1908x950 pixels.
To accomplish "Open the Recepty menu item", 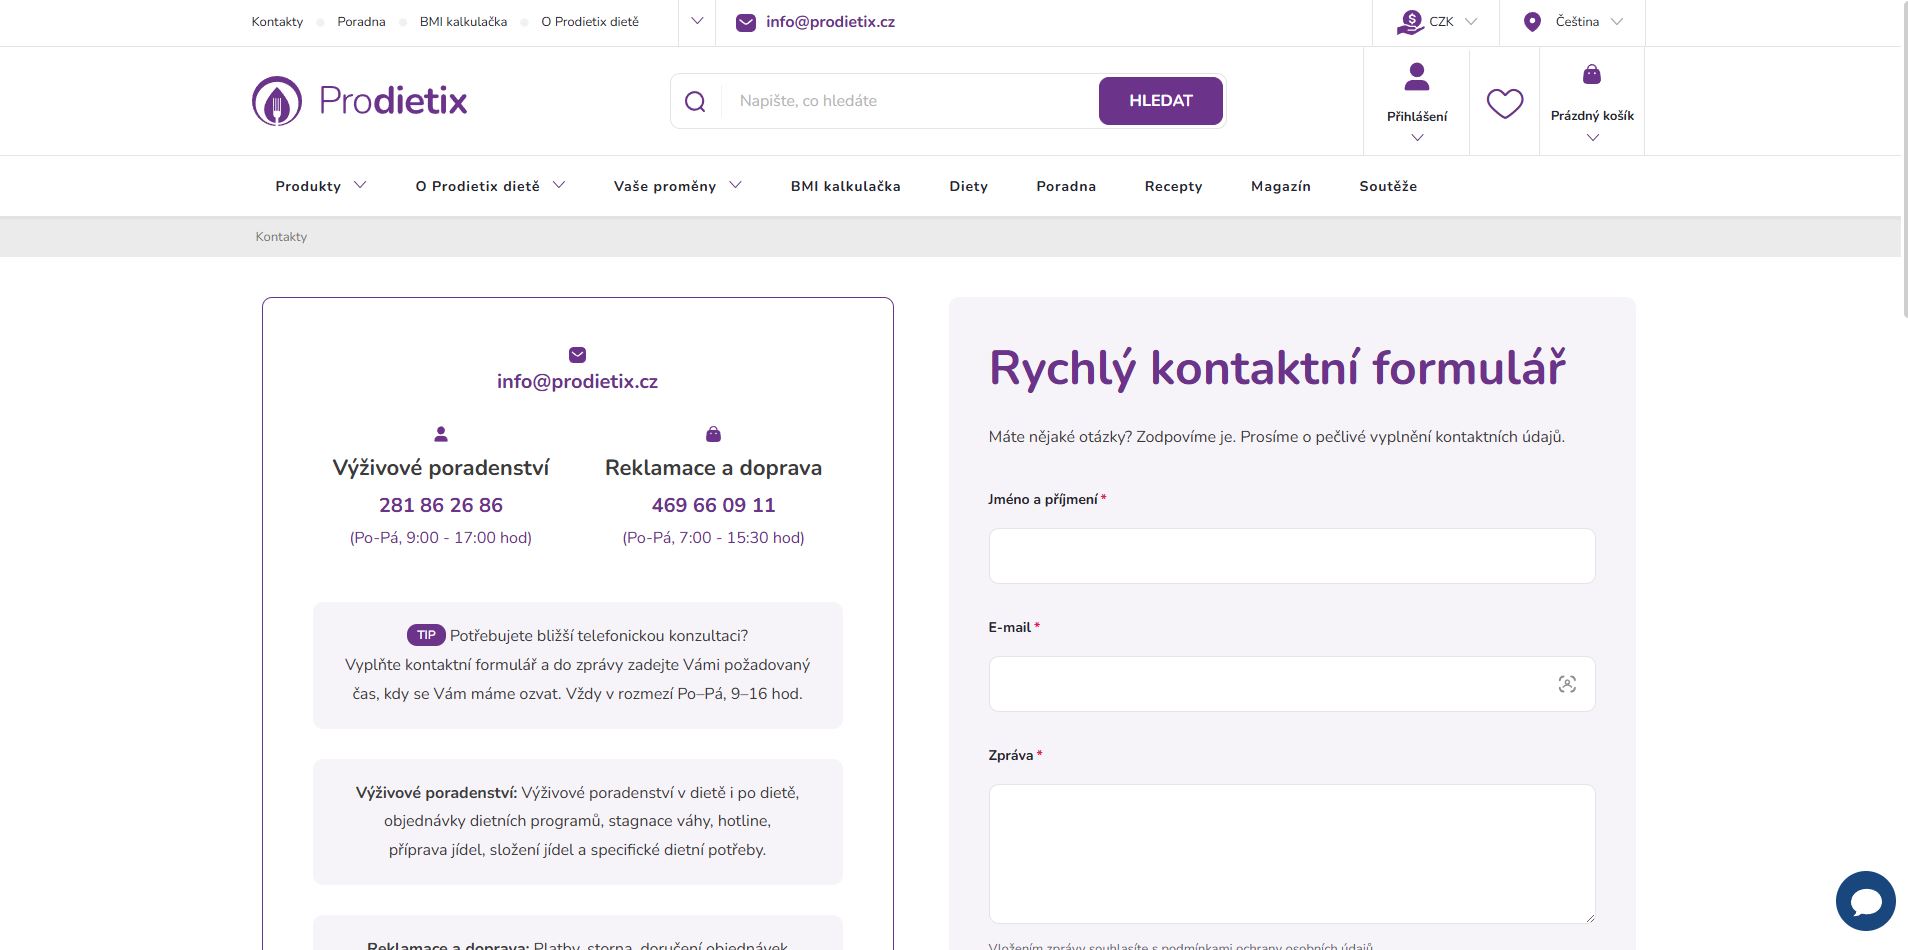I will pyautogui.click(x=1173, y=186).
